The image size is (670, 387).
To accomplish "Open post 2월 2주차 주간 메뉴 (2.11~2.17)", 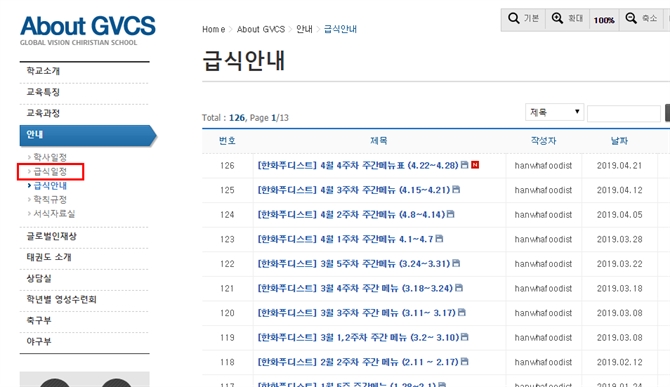I will (358, 362).
